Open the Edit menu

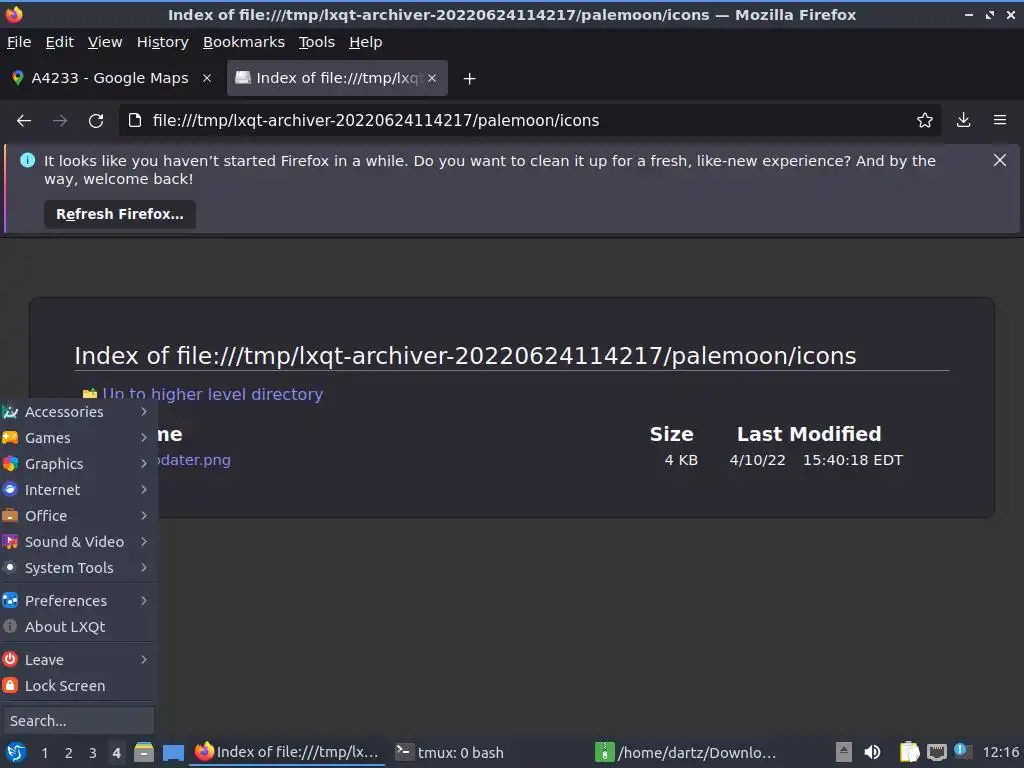click(x=59, y=42)
